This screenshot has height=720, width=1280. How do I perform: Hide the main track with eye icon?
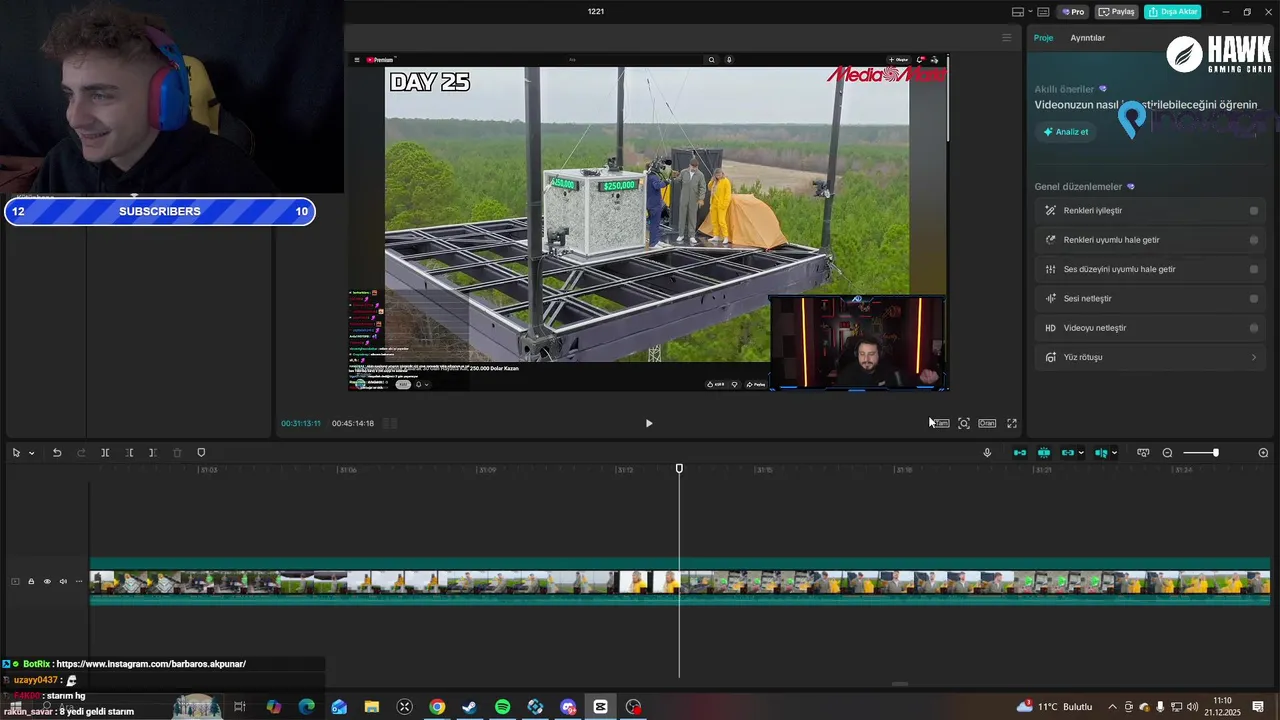47,582
